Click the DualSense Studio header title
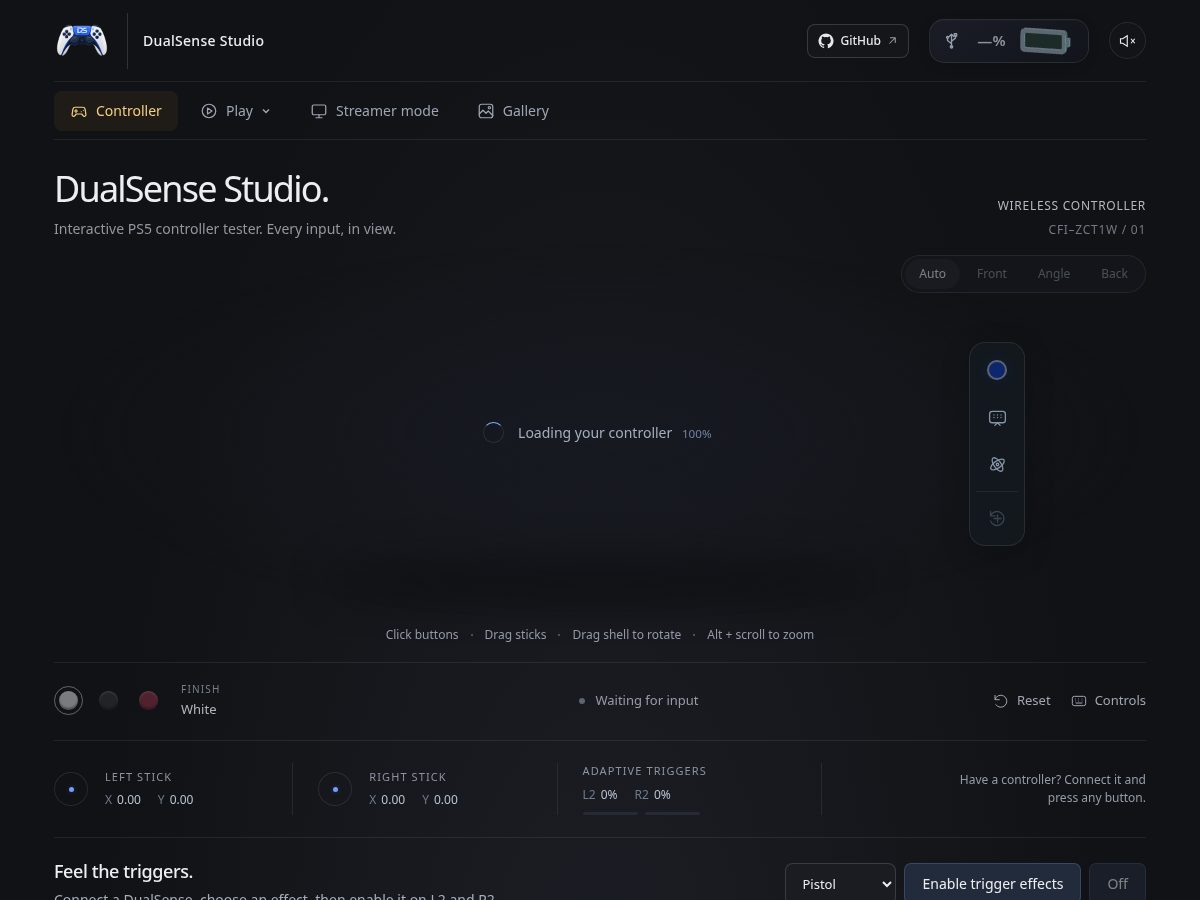This screenshot has width=1200, height=900. coord(203,41)
